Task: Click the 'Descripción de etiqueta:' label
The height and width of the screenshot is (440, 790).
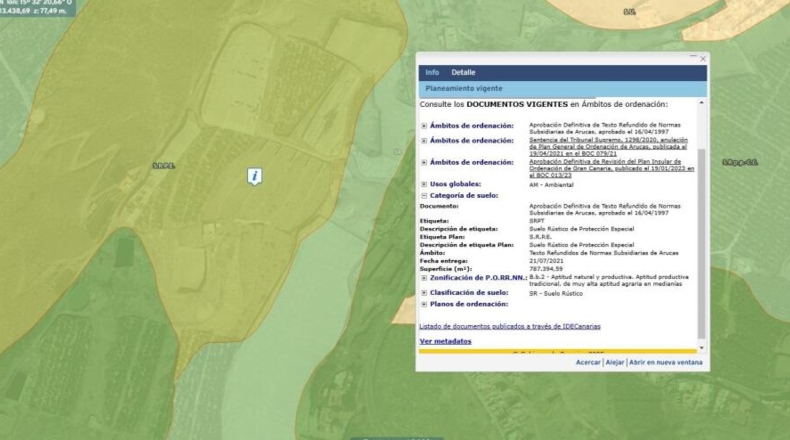Action: 458,229
